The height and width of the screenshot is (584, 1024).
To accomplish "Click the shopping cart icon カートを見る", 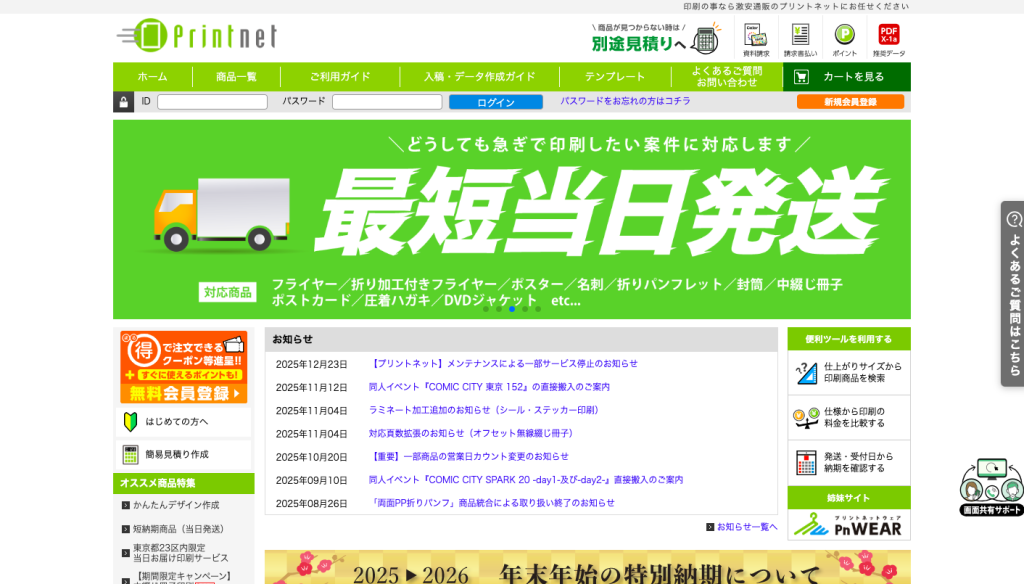I will [x=802, y=77].
